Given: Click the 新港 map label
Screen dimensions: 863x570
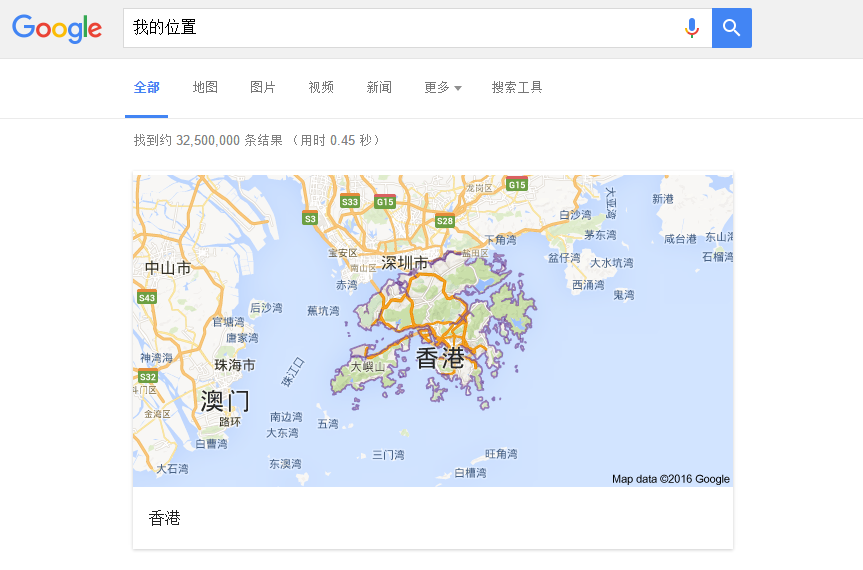Looking at the screenshot, I should click(663, 199).
